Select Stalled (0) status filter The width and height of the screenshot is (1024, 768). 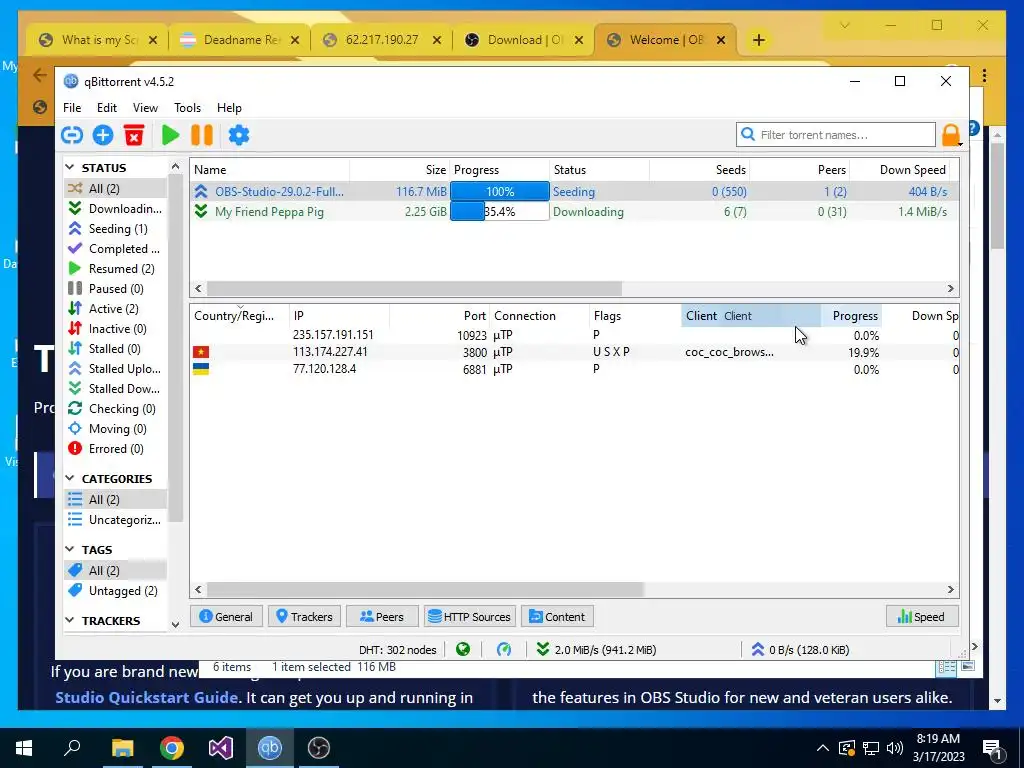point(116,349)
